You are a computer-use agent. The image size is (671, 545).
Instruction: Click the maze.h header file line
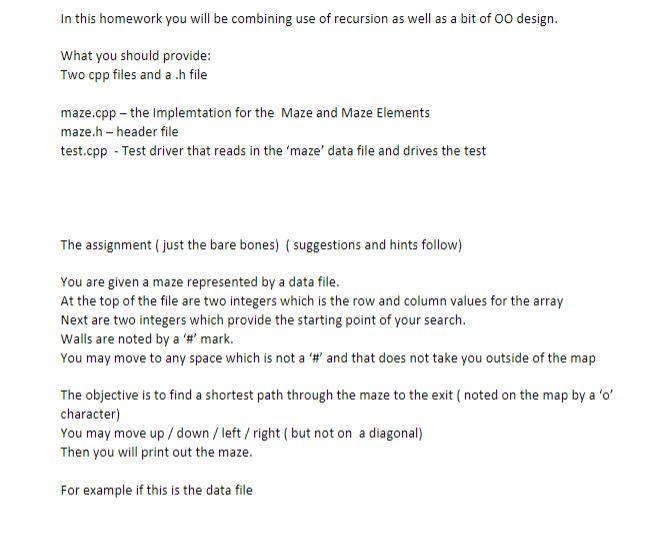(x=119, y=132)
